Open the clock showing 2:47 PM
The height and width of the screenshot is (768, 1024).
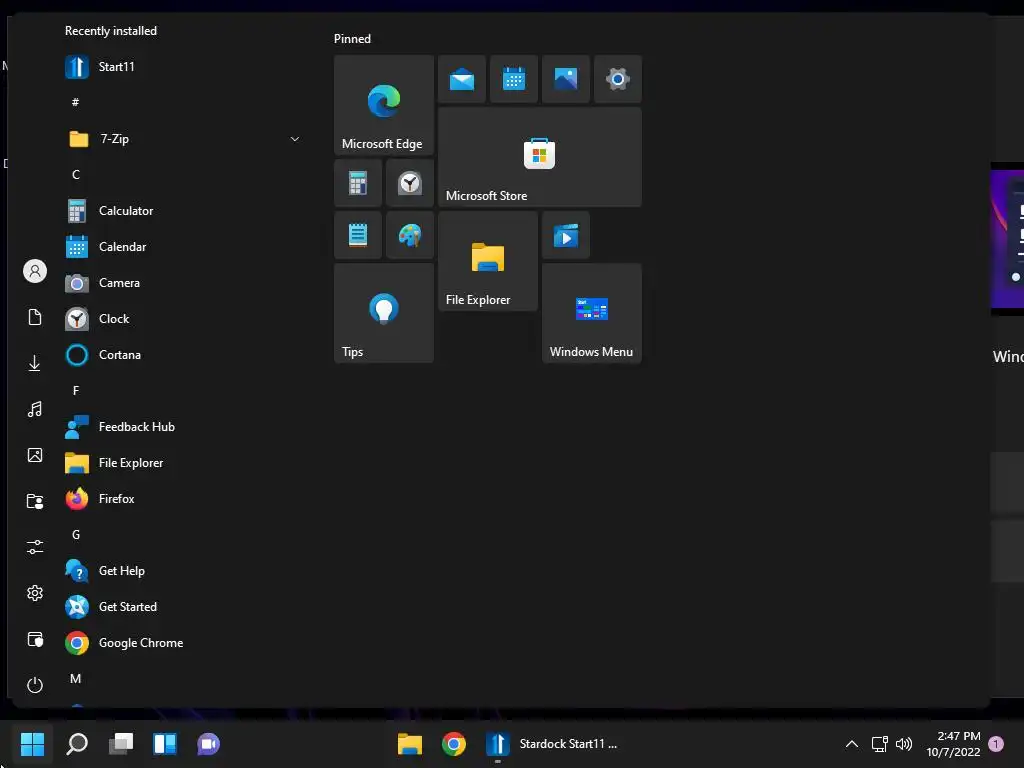click(953, 743)
